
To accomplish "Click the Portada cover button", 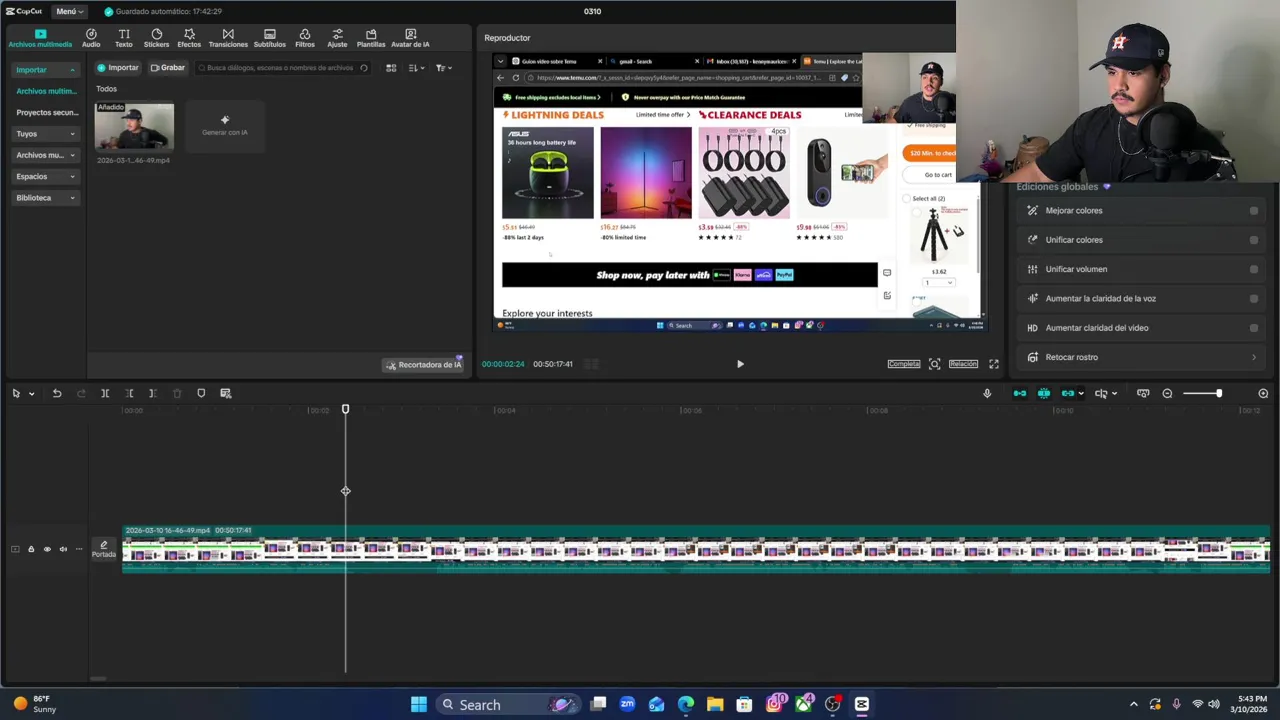I will point(104,549).
